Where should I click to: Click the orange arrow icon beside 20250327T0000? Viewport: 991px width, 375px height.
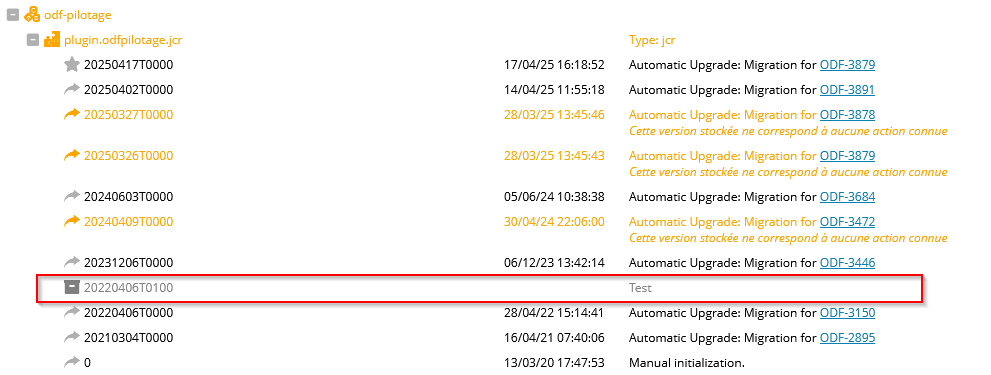click(72, 114)
